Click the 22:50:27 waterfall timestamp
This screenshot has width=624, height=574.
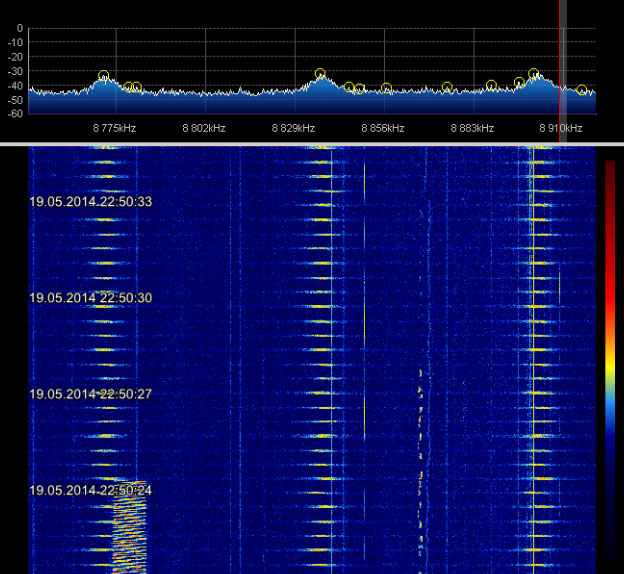[91, 394]
